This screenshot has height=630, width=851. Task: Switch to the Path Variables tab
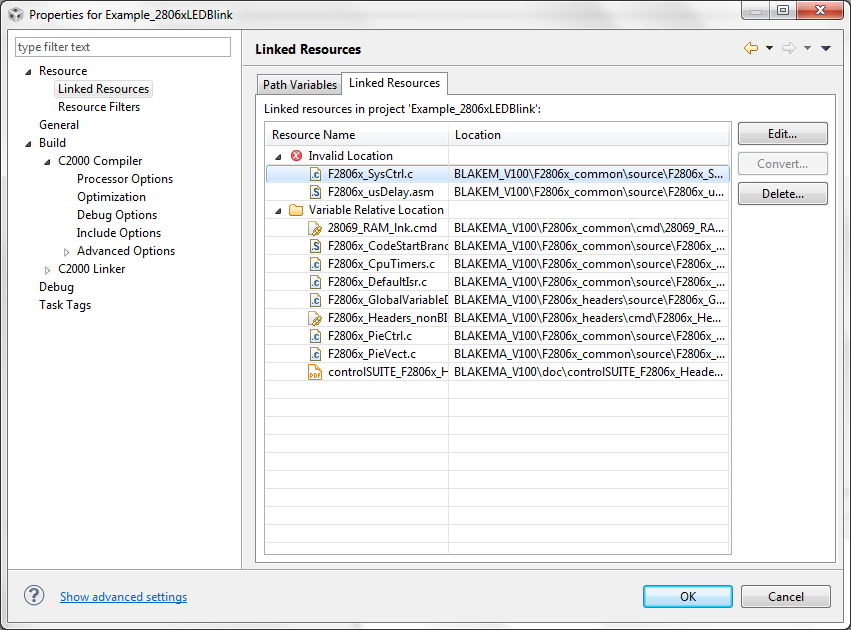(300, 85)
